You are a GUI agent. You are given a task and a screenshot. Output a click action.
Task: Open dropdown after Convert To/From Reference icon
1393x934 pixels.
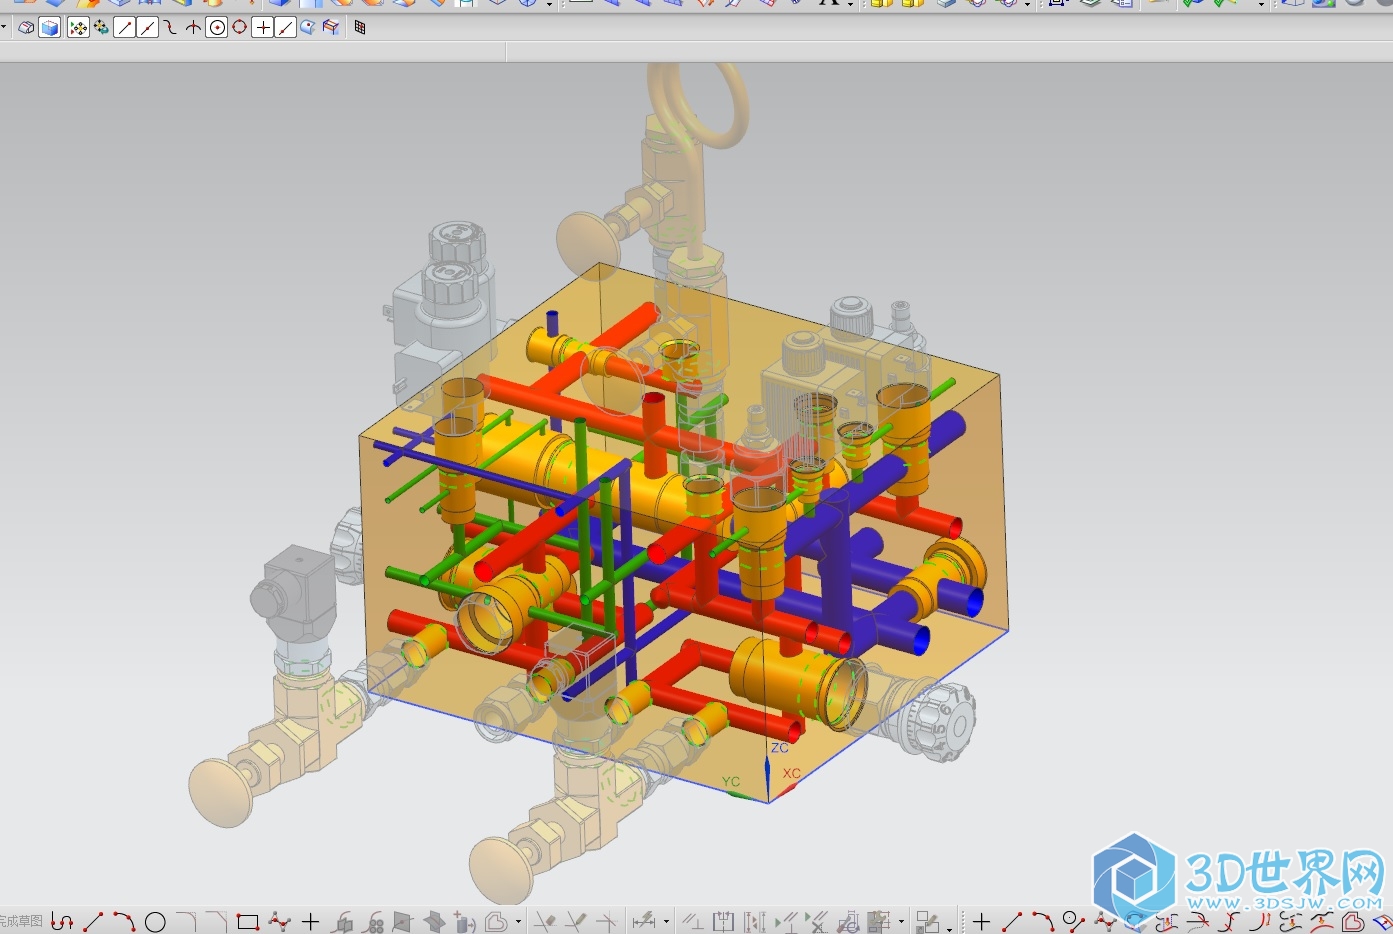[x=901, y=921]
